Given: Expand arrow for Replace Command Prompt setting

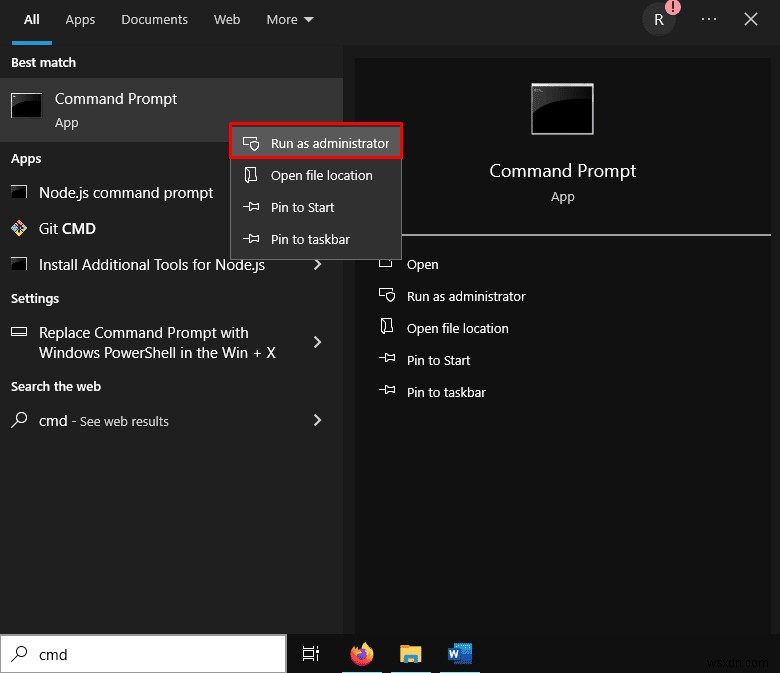Looking at the screenshot, I should pyautogui.click(x=317, y=342).
